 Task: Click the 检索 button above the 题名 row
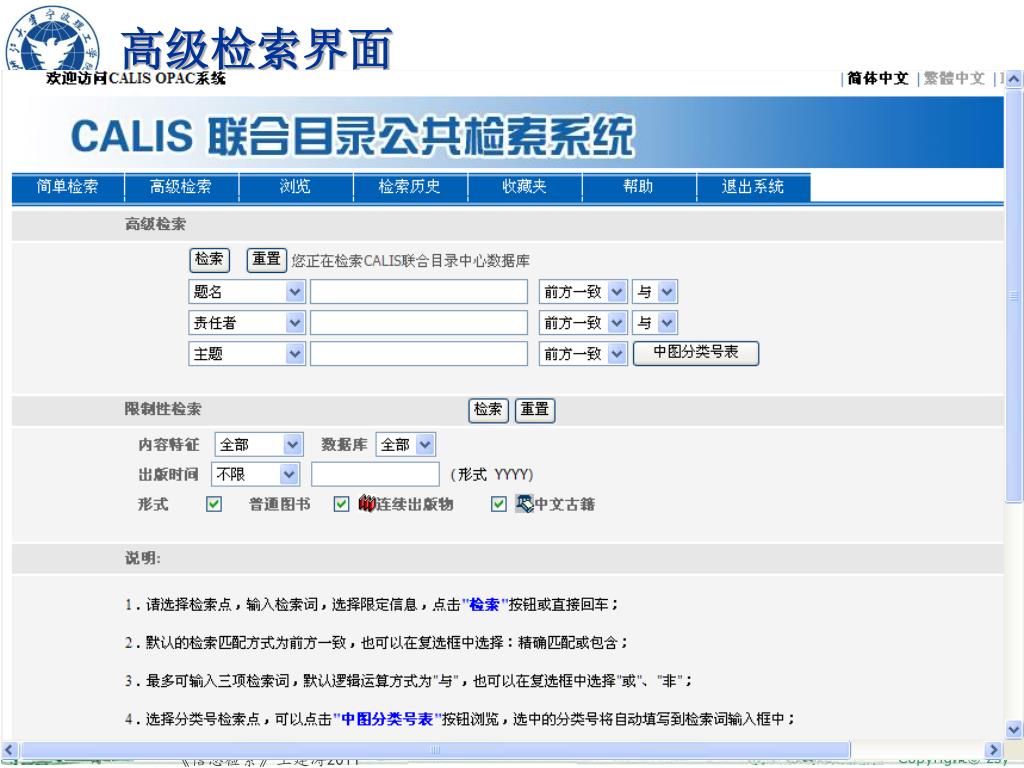tap(209, 259)
